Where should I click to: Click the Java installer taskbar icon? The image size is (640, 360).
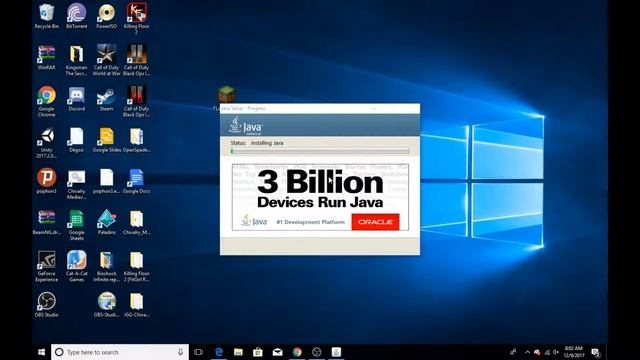(x=336, y=352)
